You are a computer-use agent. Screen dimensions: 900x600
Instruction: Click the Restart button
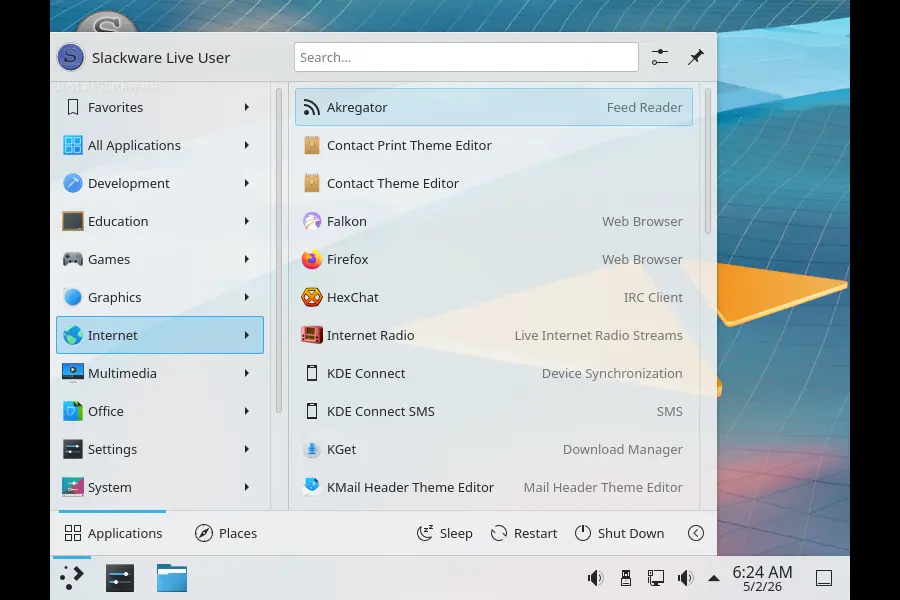[x=523, y=533]
